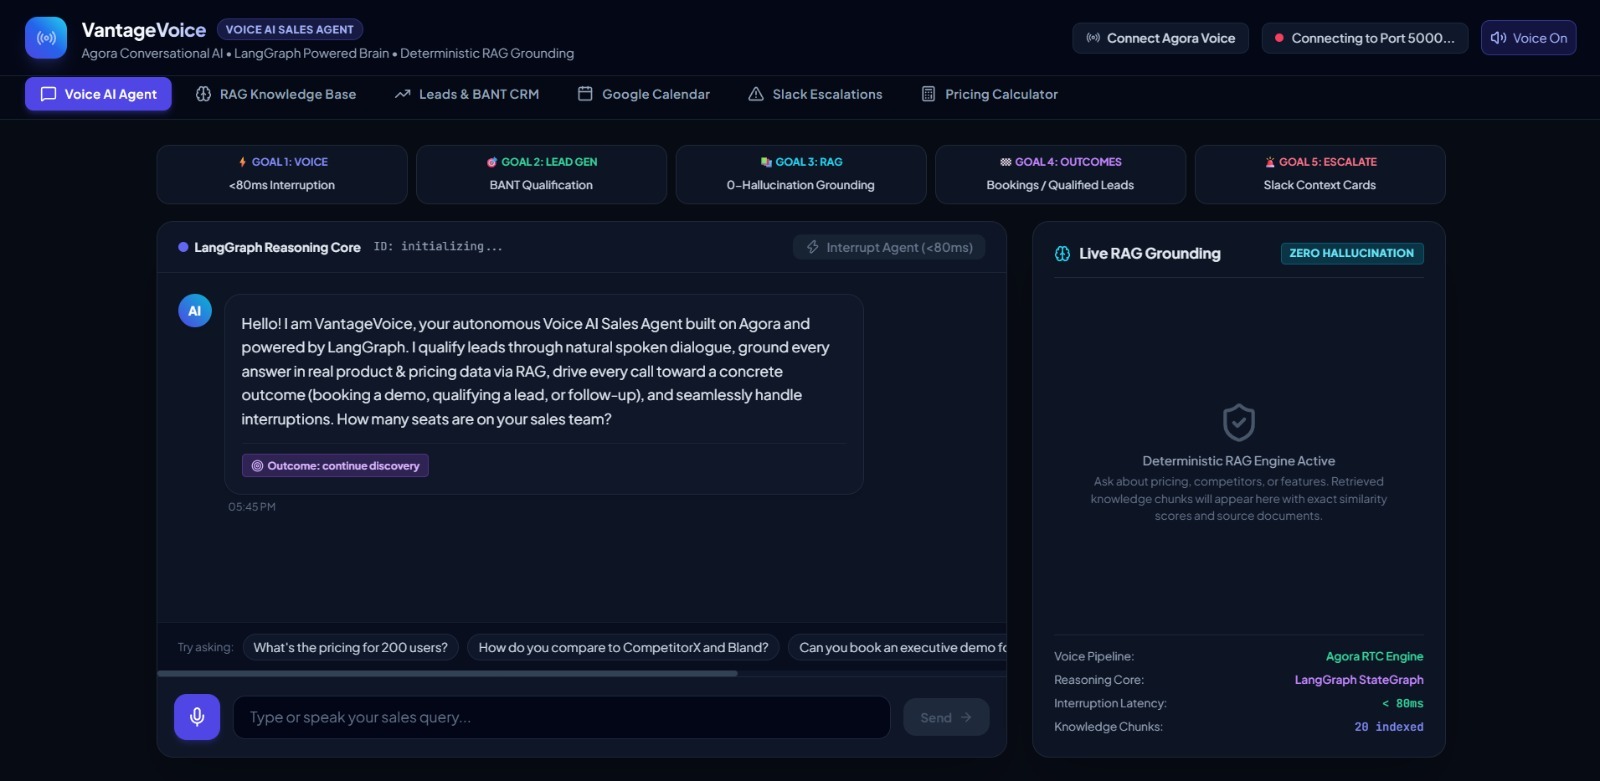Click Connect Agora Voice button
Viewport: 1600px width, 781px height.
1160,38
